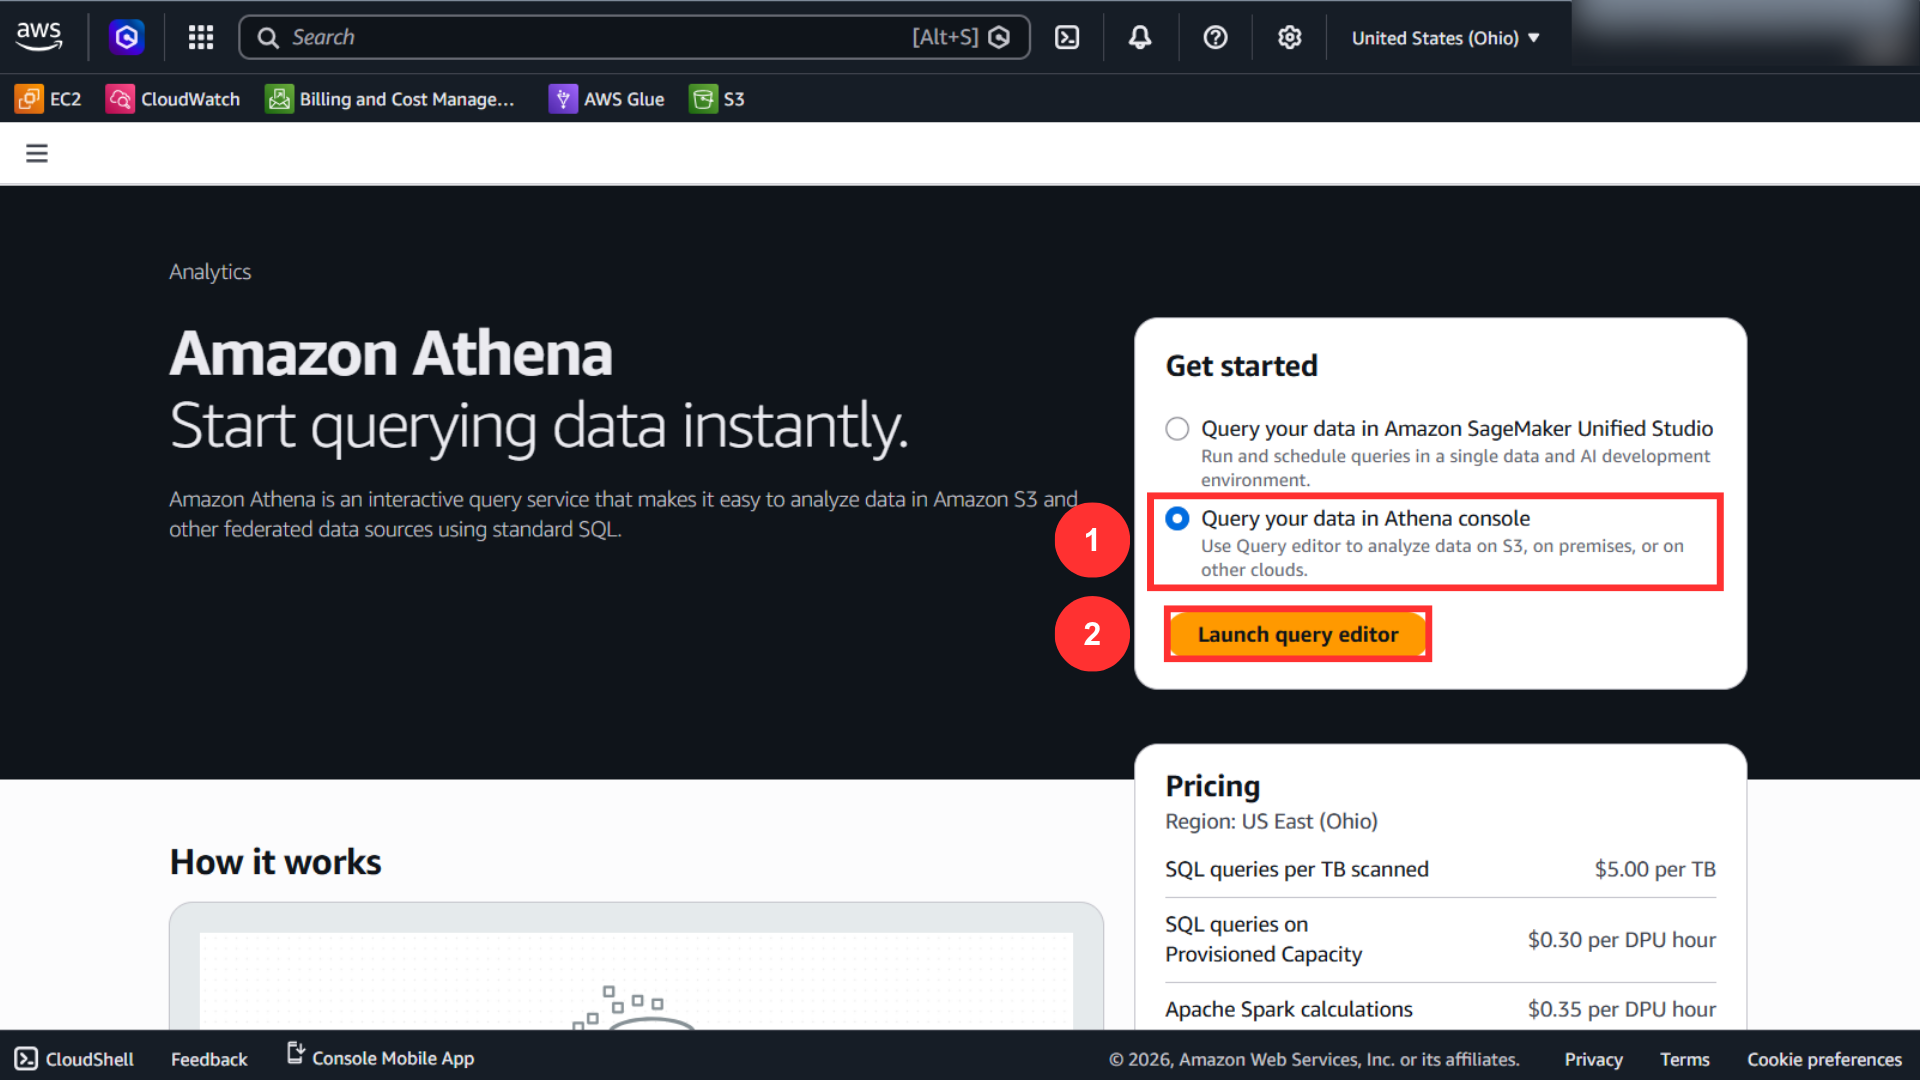This screenshot has height=1080, width=1920.
Task: Click the Billing and Cost Management icon
Action: point(279,99)
